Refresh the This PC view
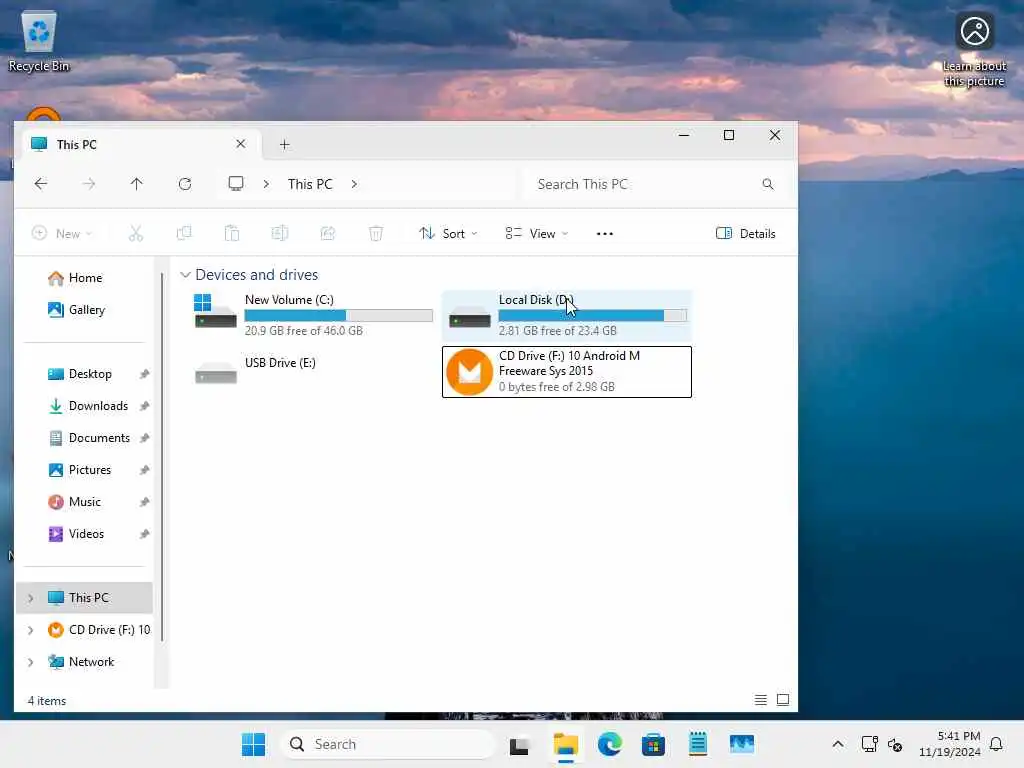 [185, 184]
